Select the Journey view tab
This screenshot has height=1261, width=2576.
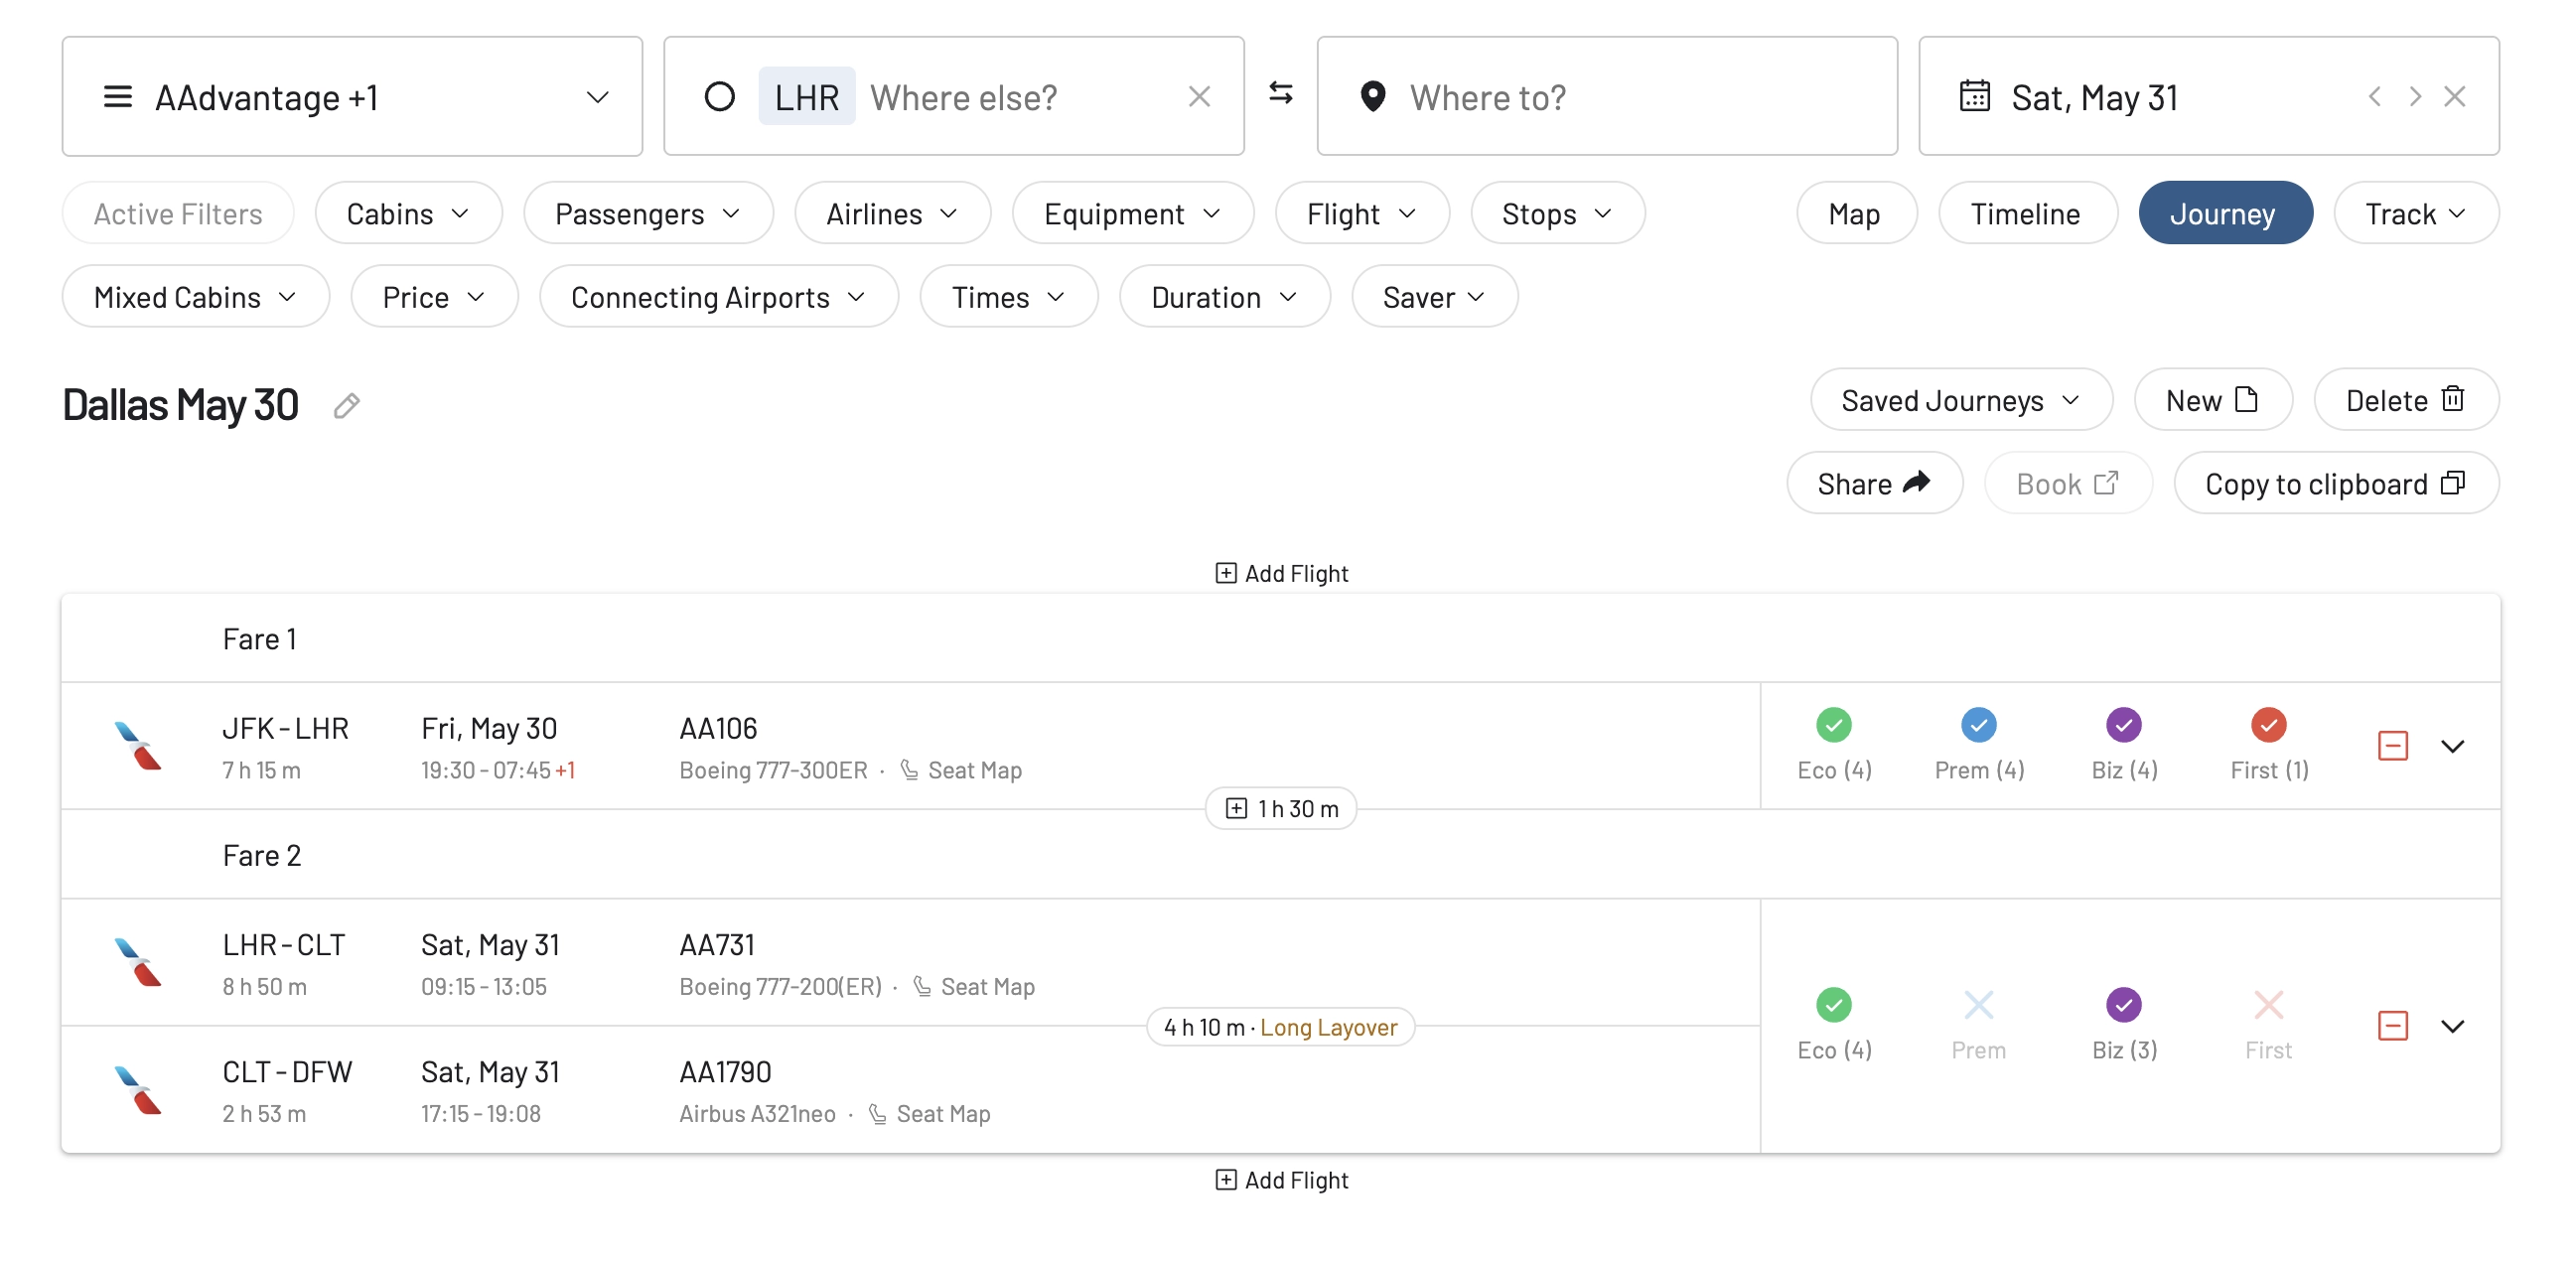click(x=2224, y=213)
